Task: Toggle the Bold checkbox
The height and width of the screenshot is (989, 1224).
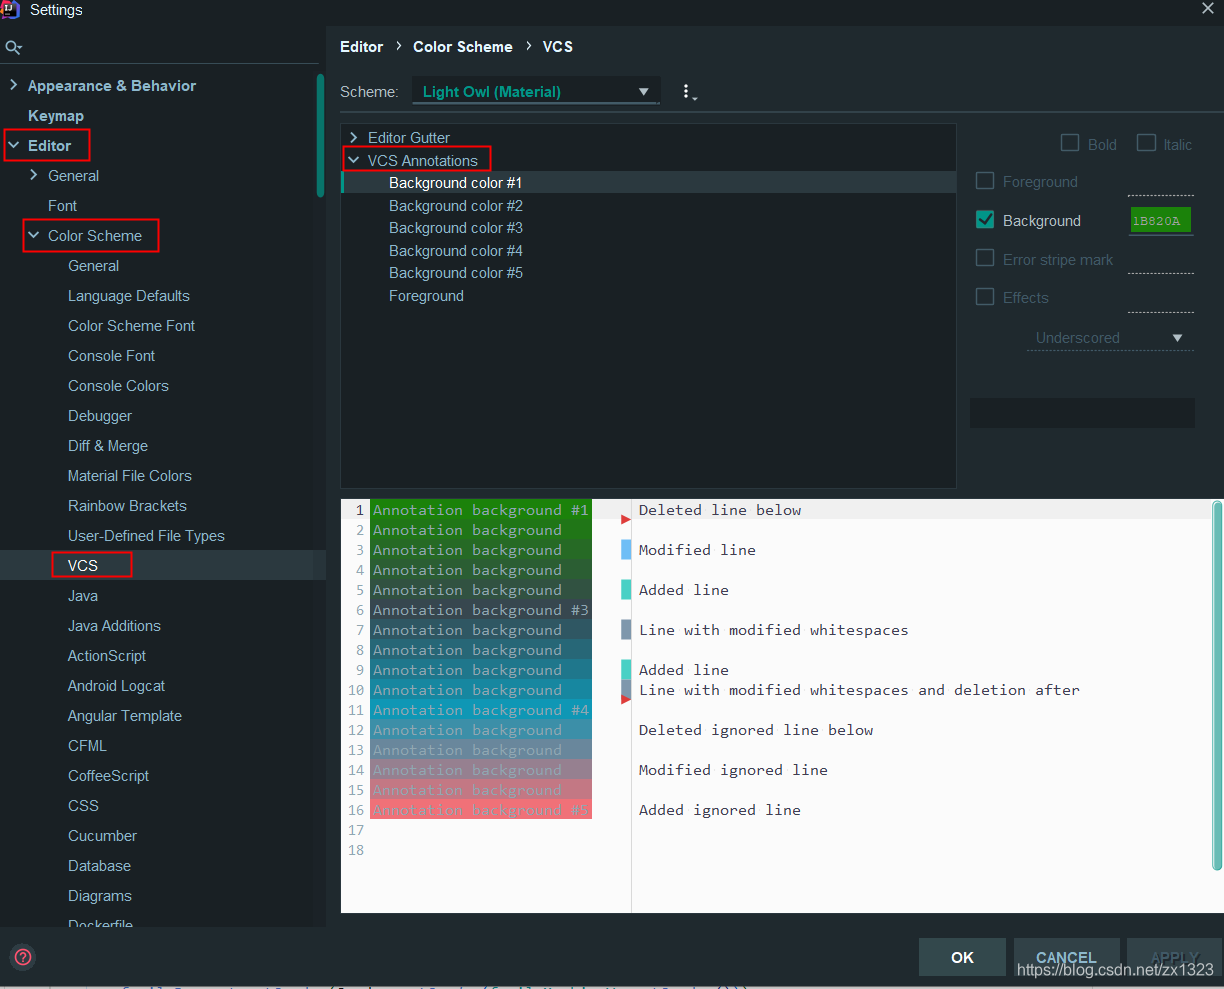Action: (x=1069, y=143)
